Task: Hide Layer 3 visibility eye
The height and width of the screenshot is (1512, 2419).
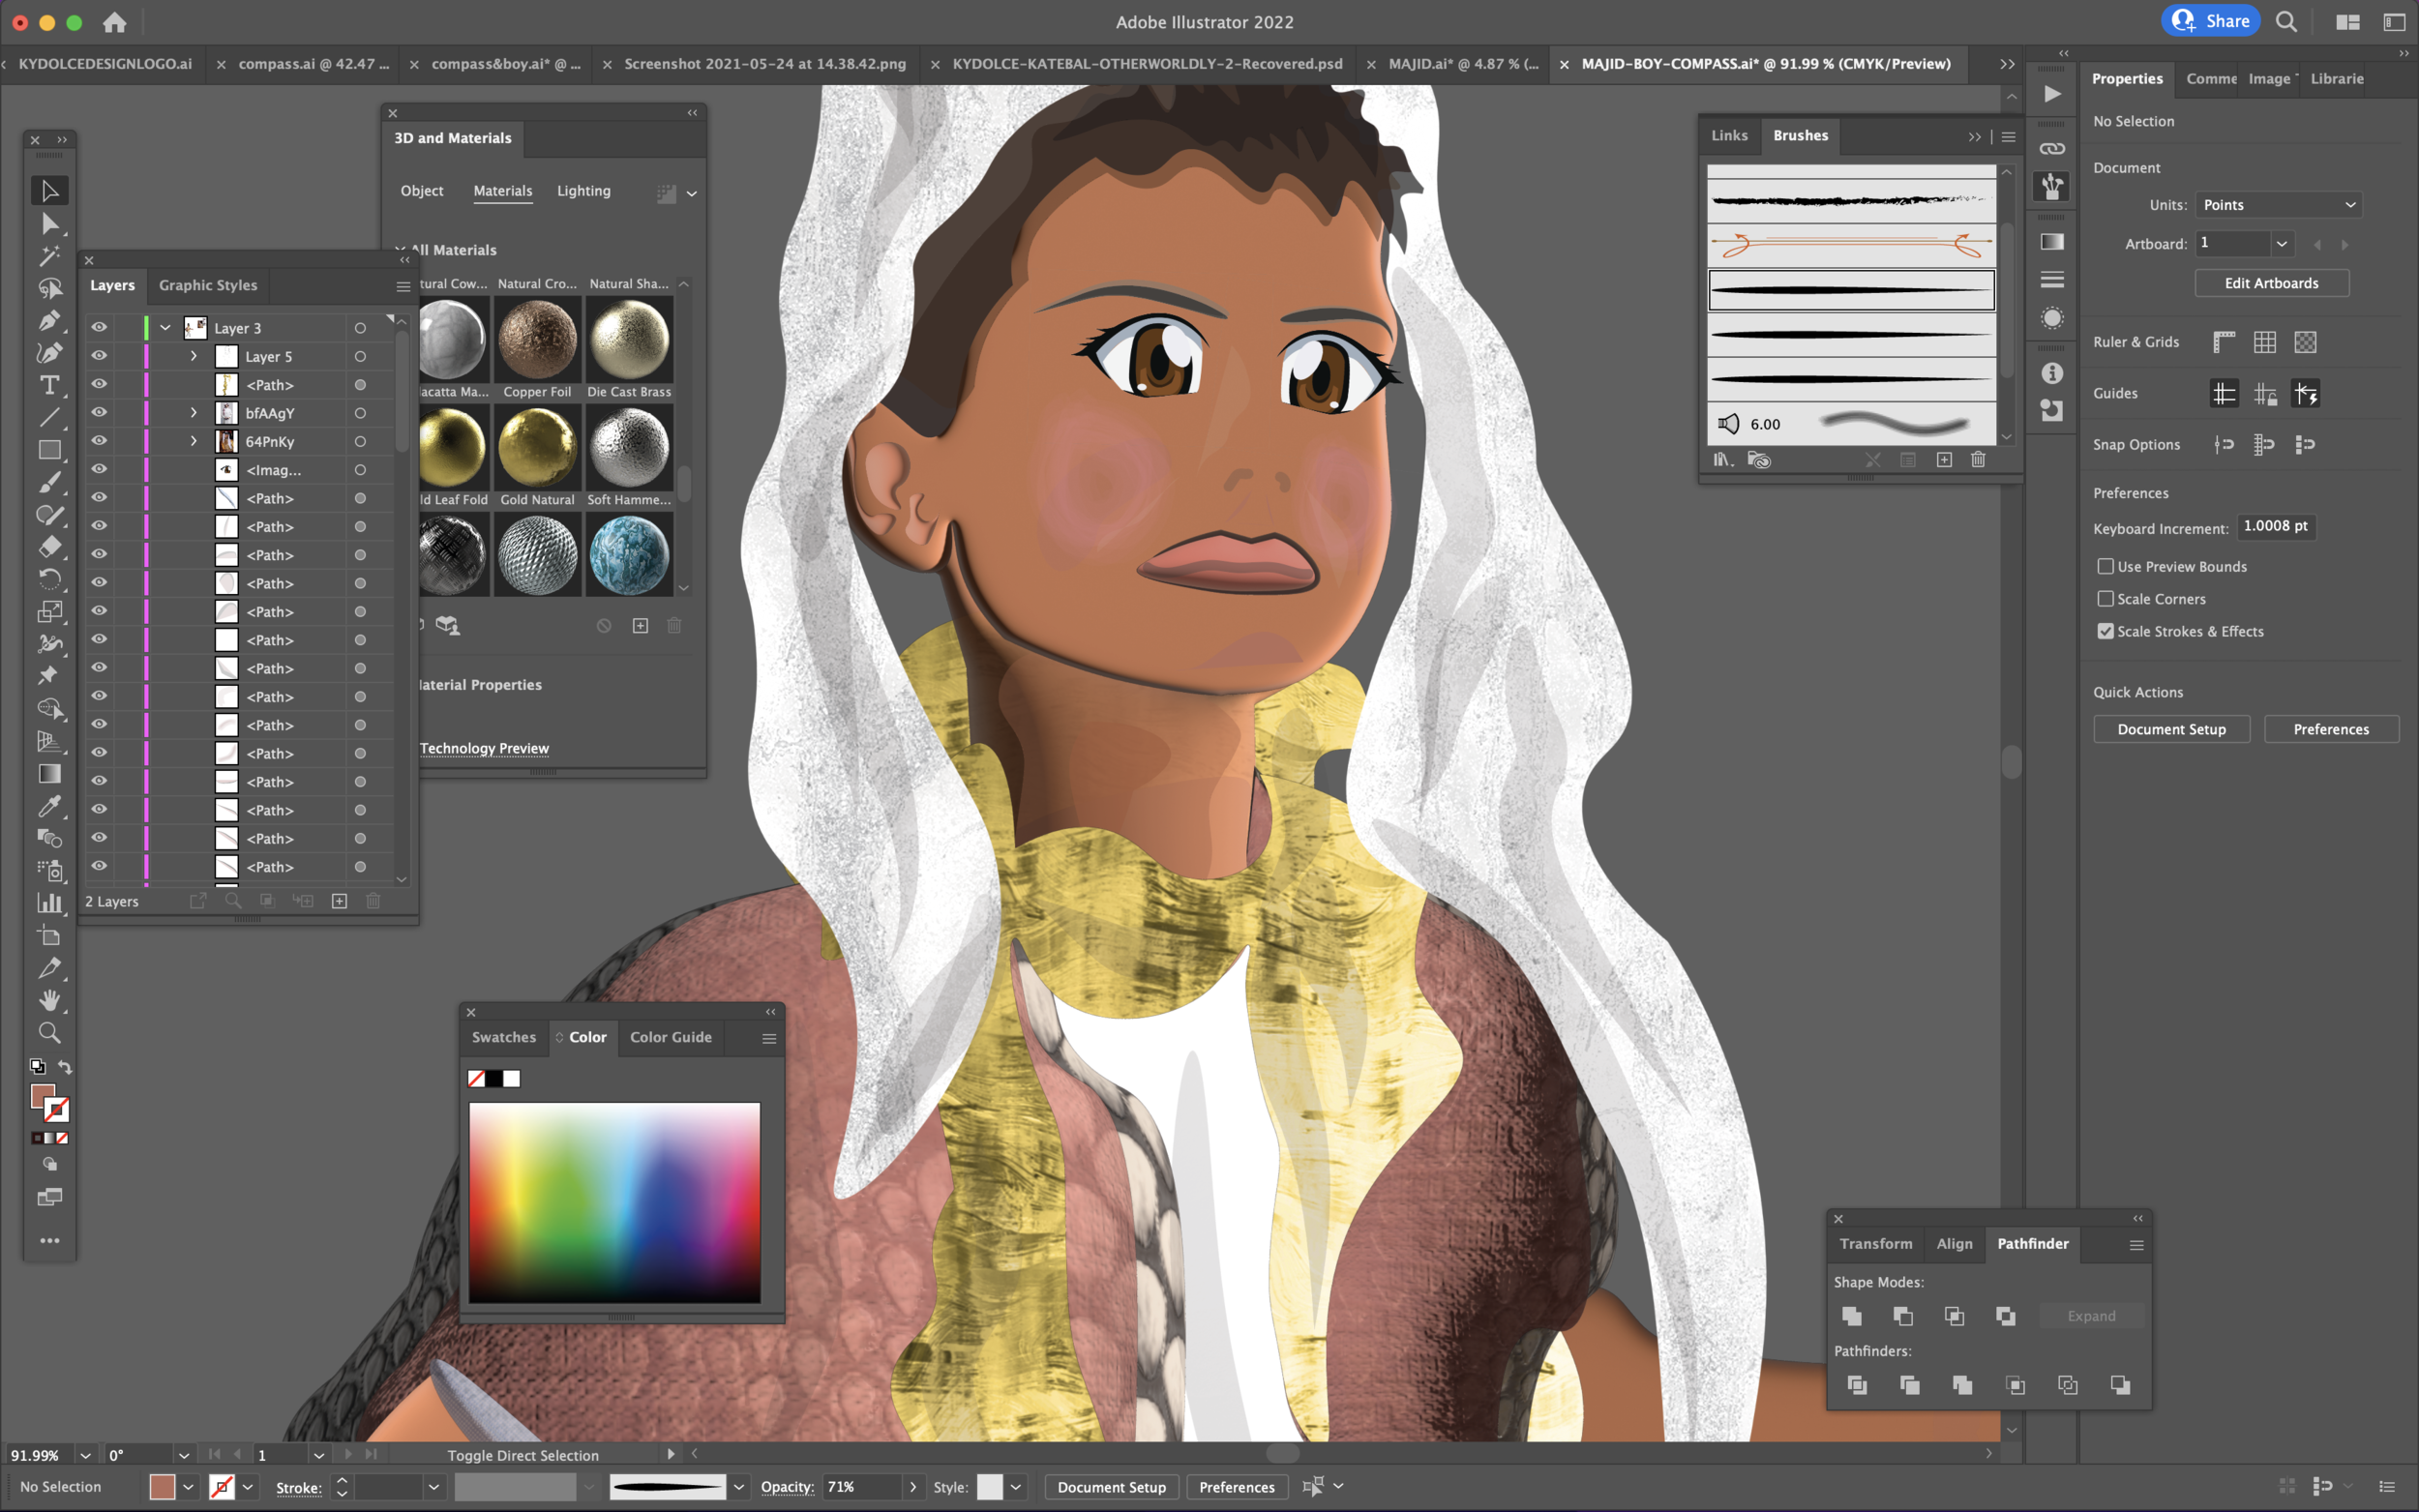Action: (x=99, y=327)
